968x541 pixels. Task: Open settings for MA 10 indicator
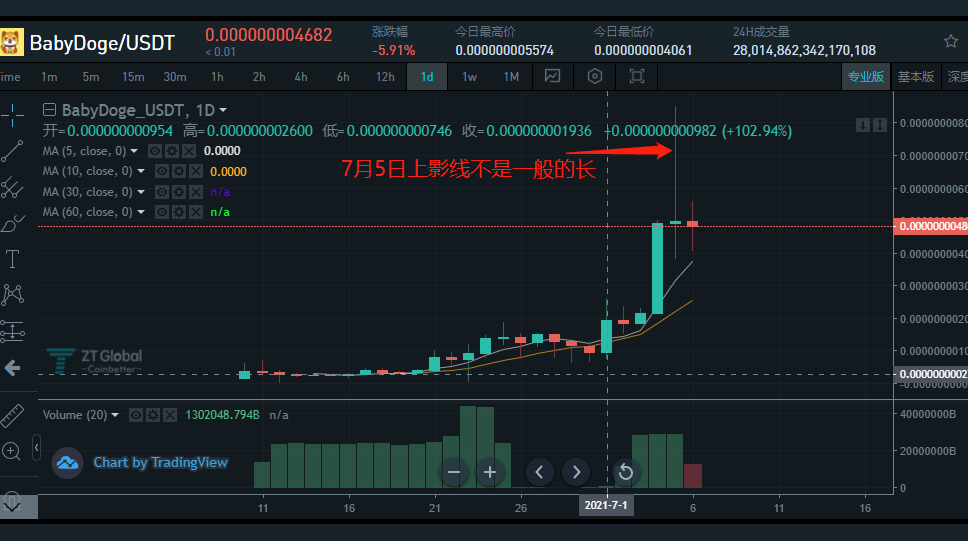click(x=178, y=171)
